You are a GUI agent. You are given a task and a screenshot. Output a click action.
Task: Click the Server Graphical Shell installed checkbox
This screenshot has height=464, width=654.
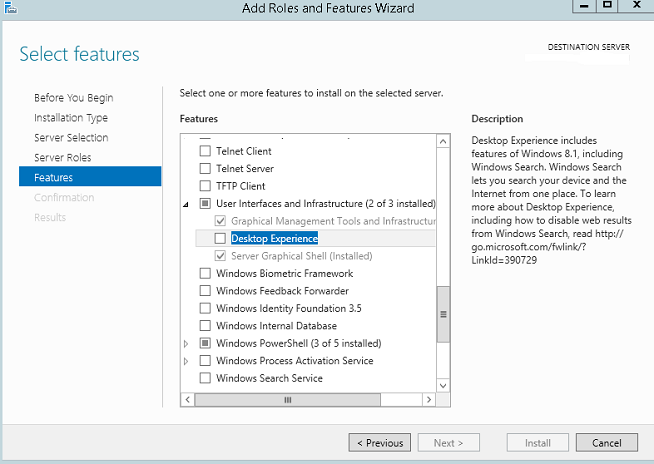[220, 256]
